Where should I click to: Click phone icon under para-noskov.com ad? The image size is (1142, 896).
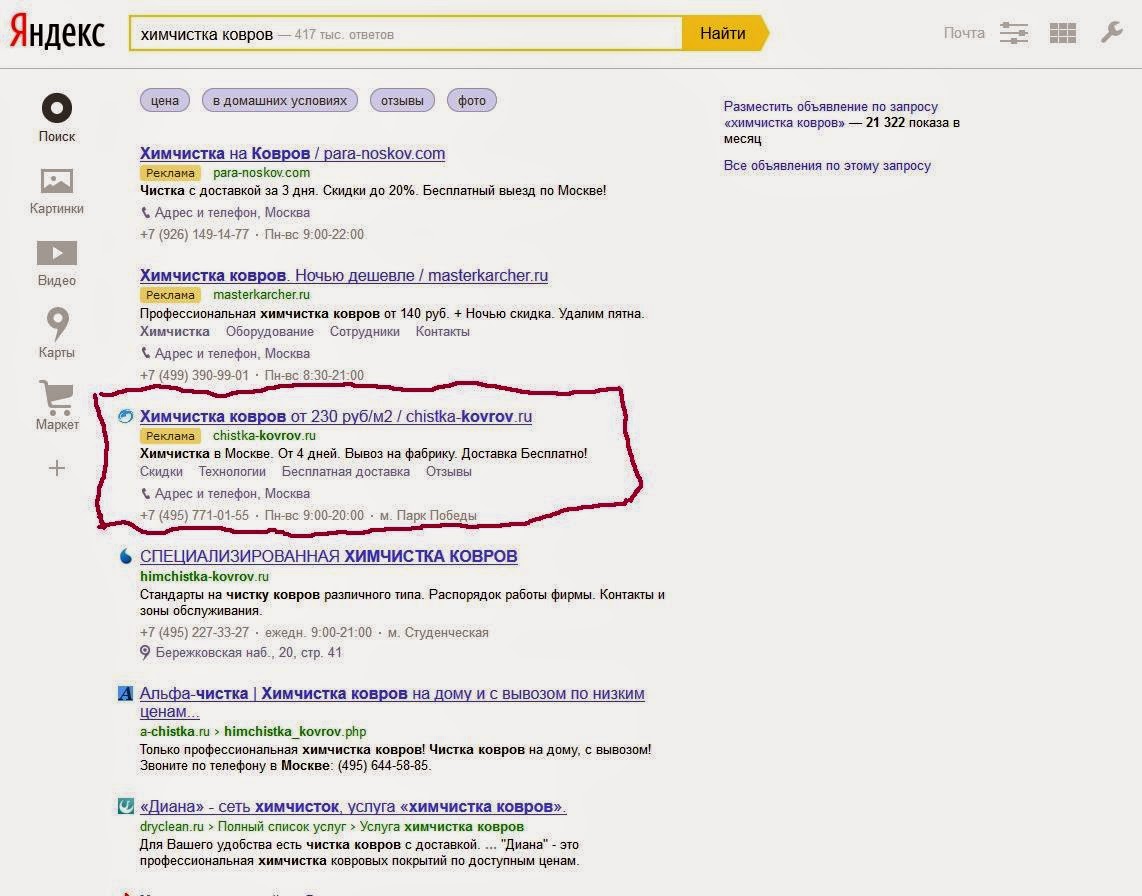145,213
